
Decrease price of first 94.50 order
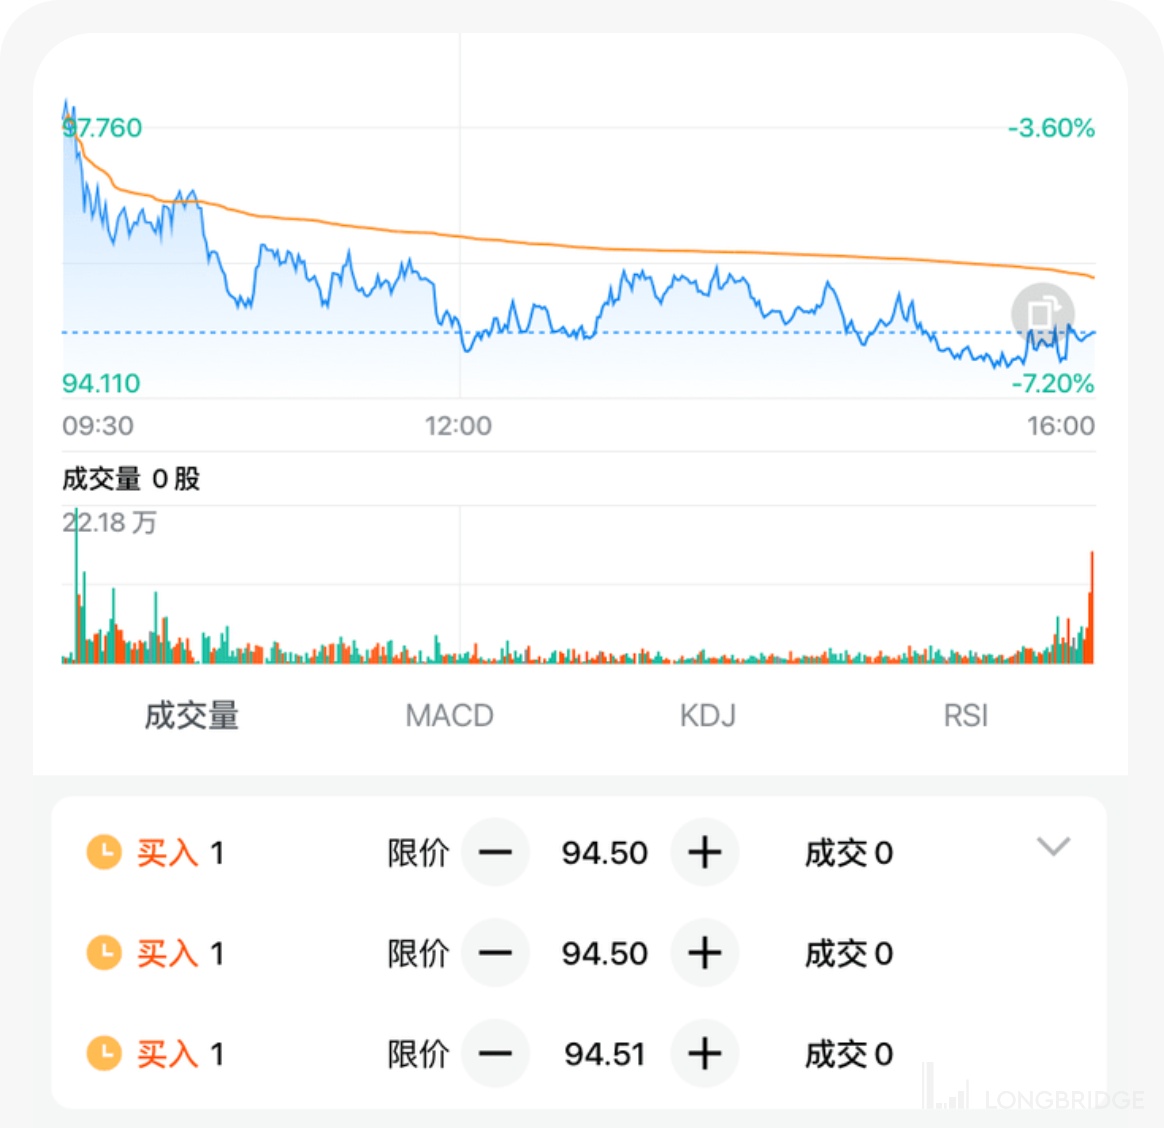(x=495, y=853)
